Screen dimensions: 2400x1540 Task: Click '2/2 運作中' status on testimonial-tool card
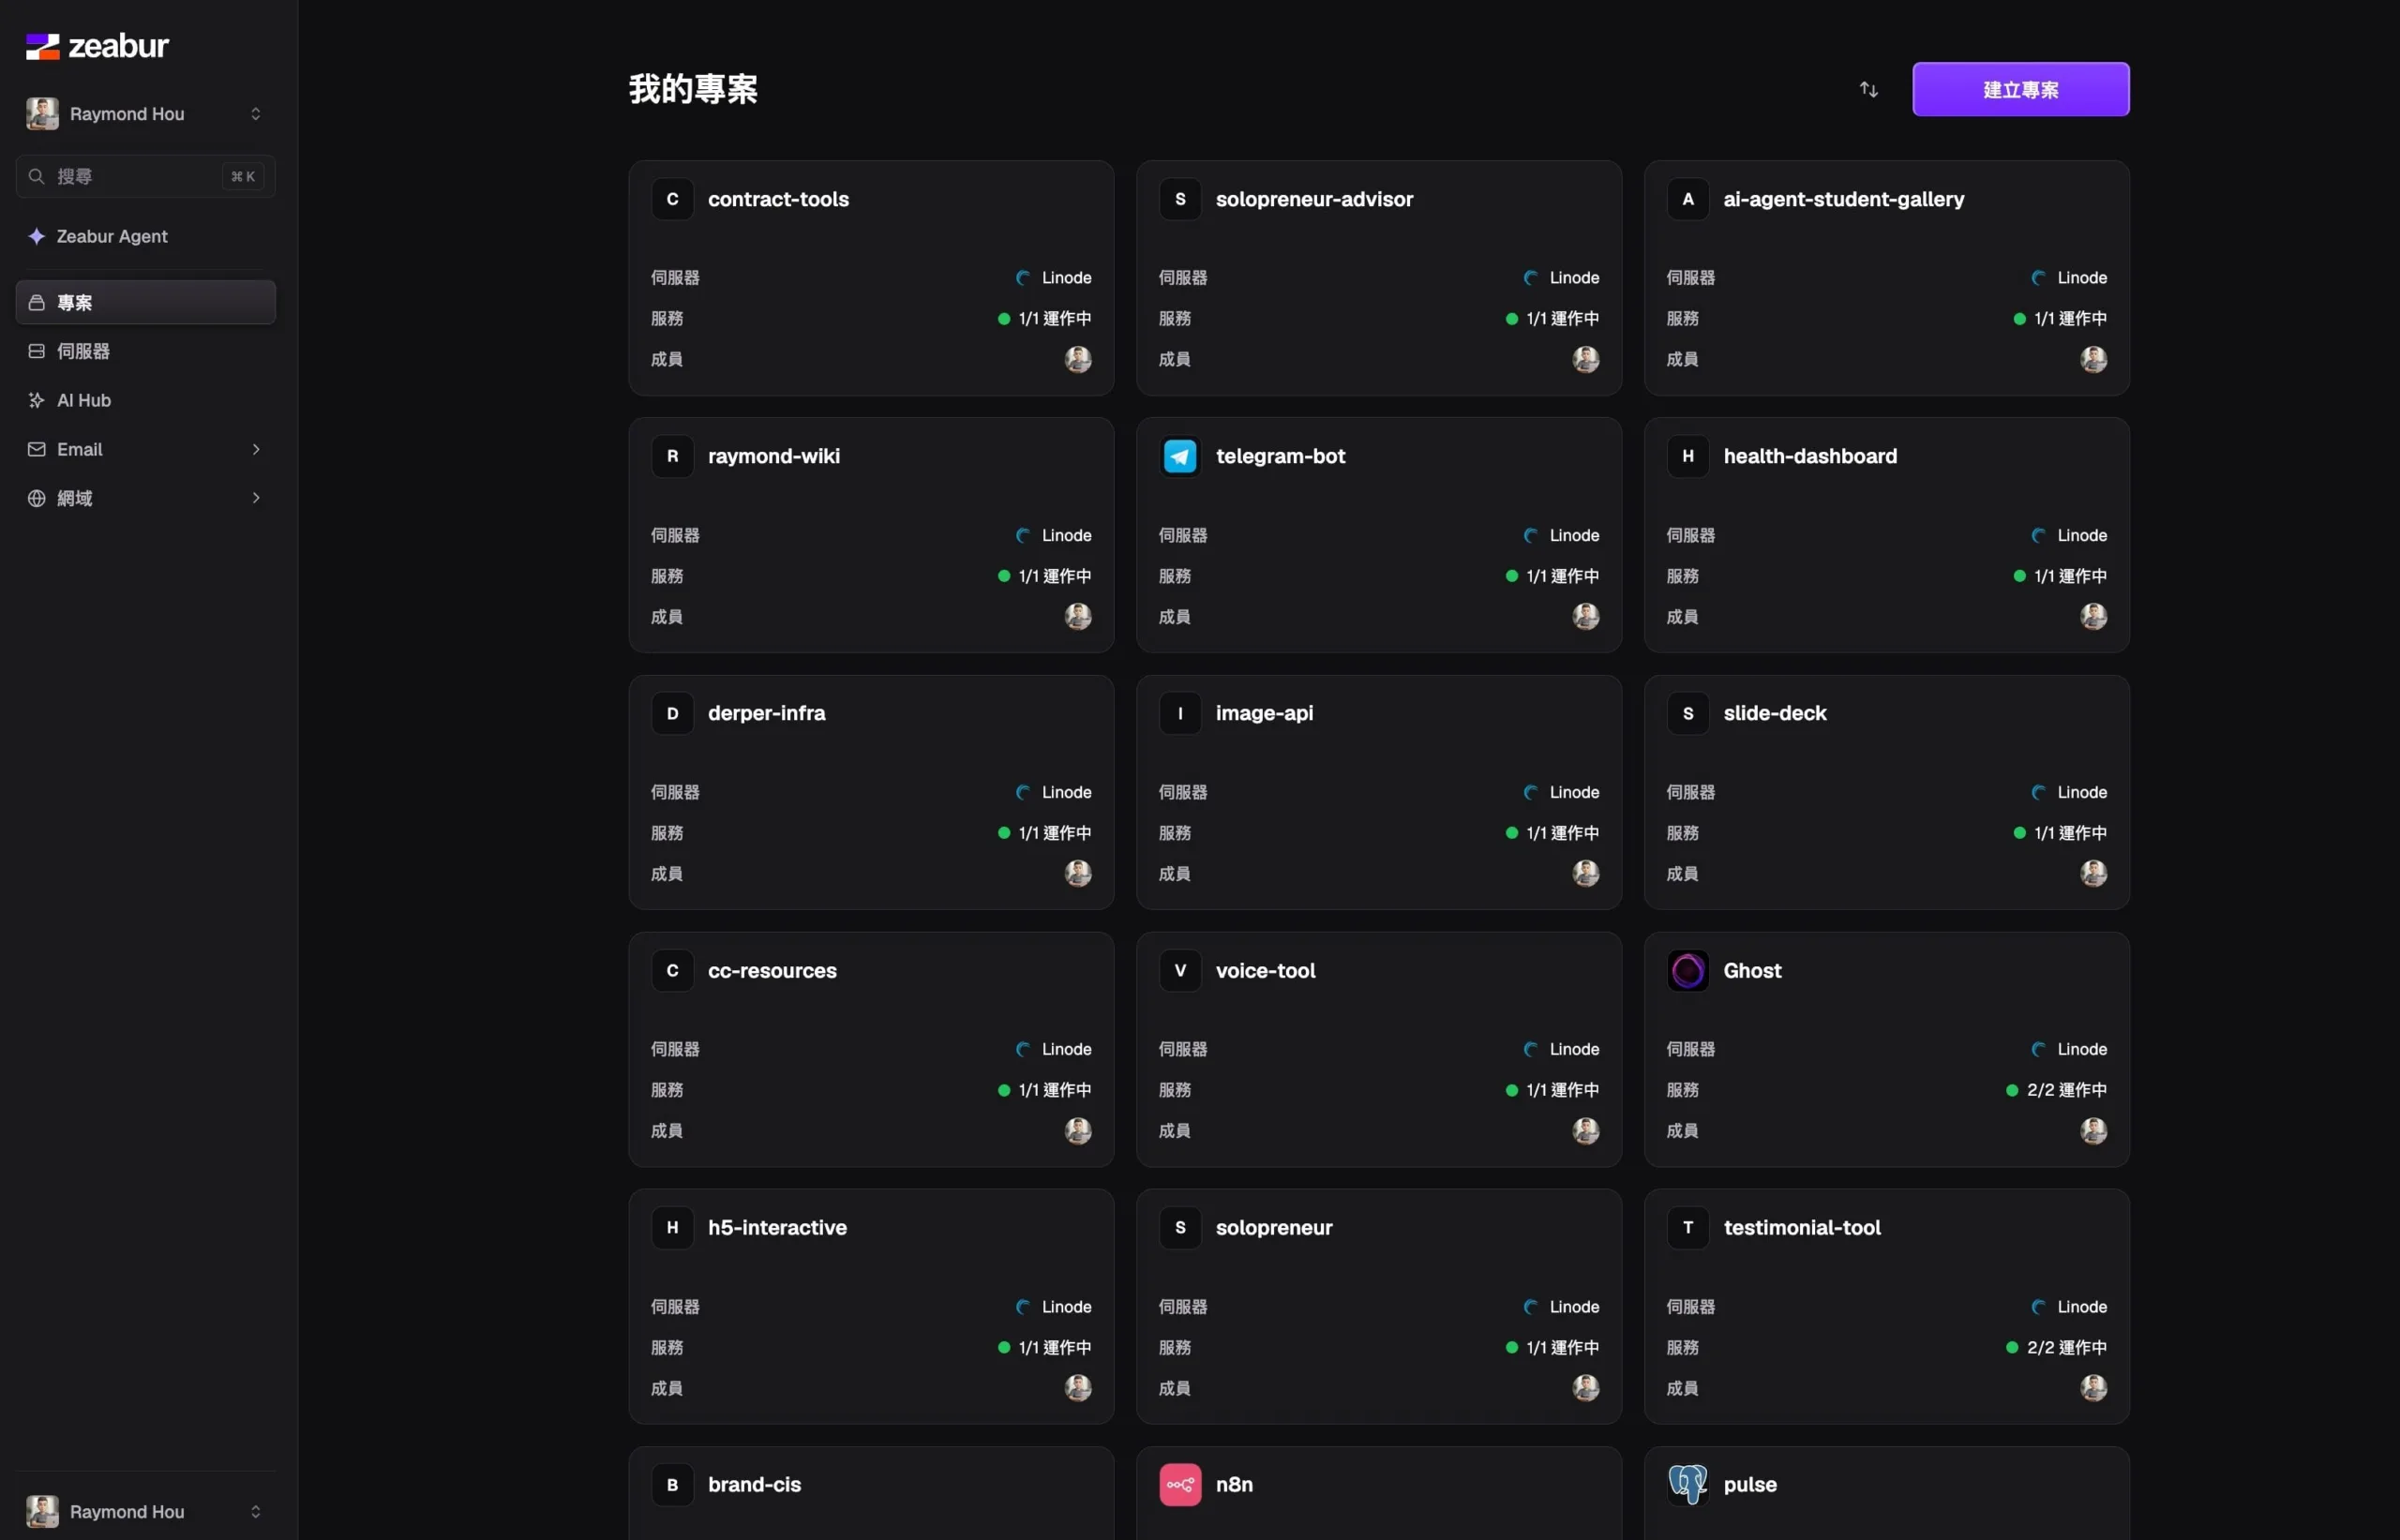click(2056, 1347)
